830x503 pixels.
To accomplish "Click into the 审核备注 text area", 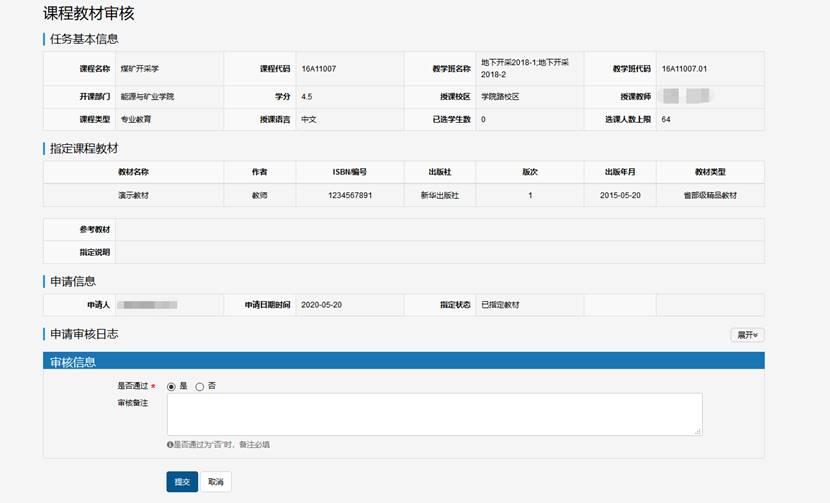I will pos(434,413).
